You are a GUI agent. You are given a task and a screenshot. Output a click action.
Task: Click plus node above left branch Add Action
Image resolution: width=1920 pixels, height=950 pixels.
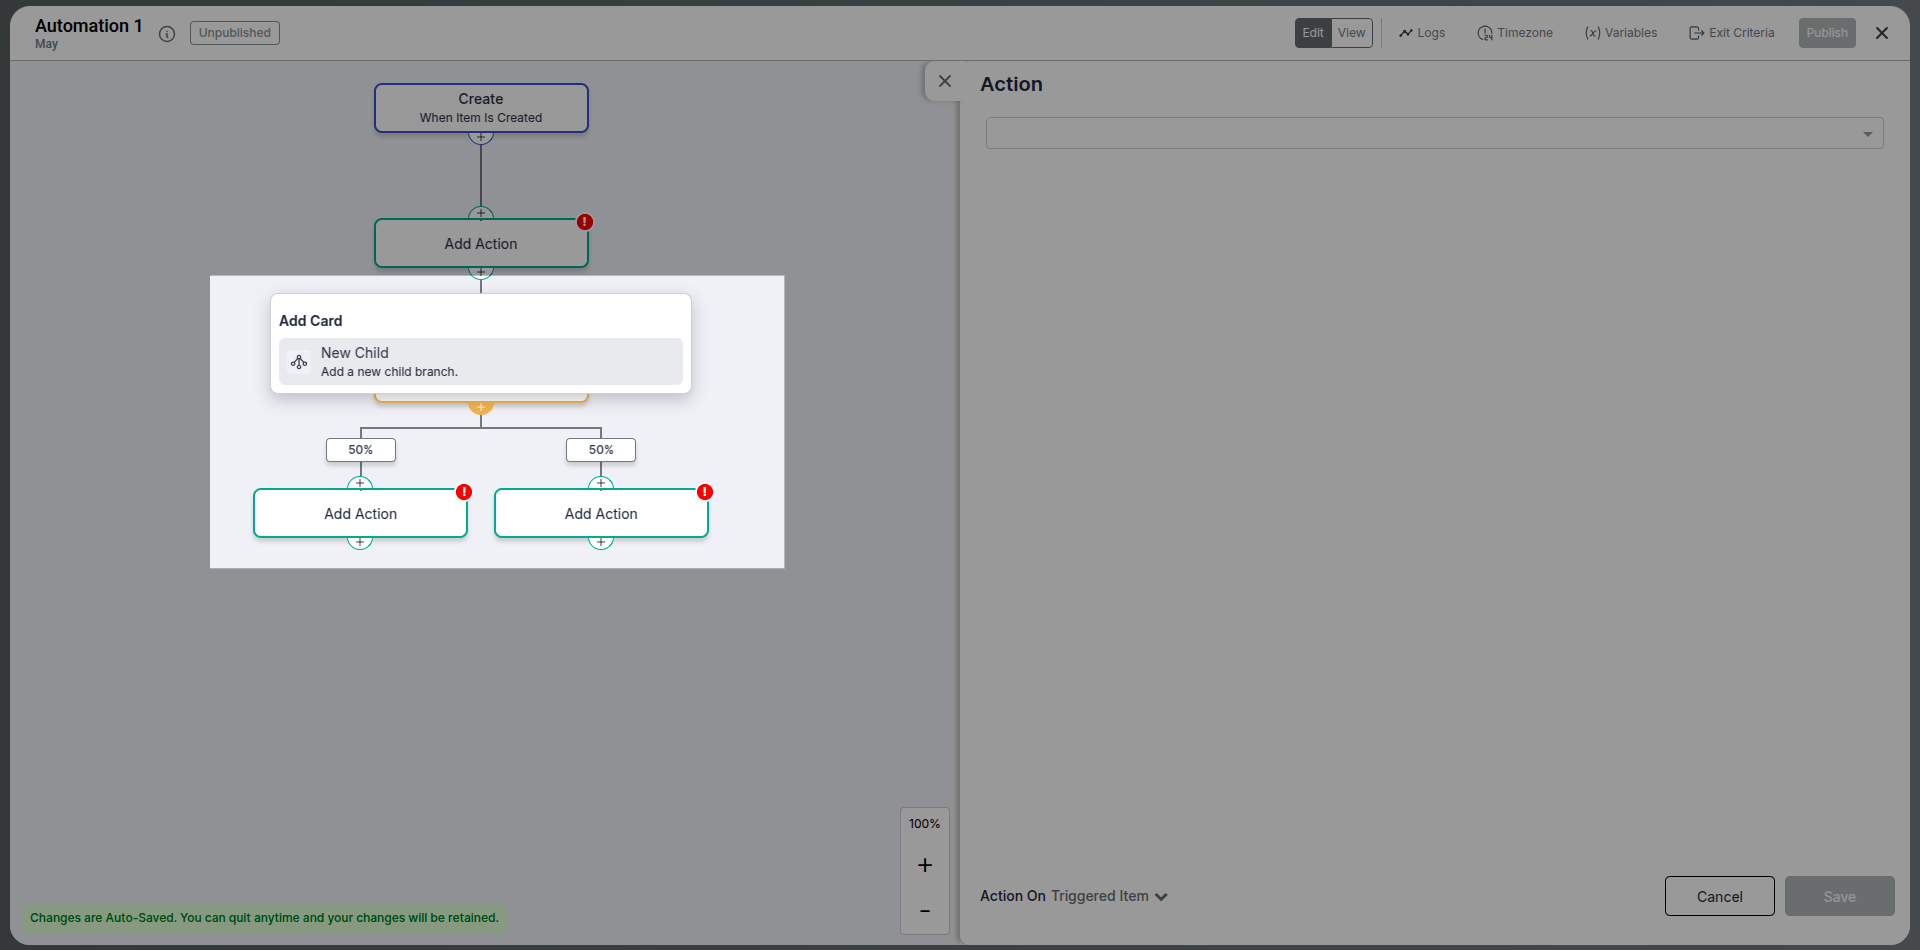tap(360, 483)
